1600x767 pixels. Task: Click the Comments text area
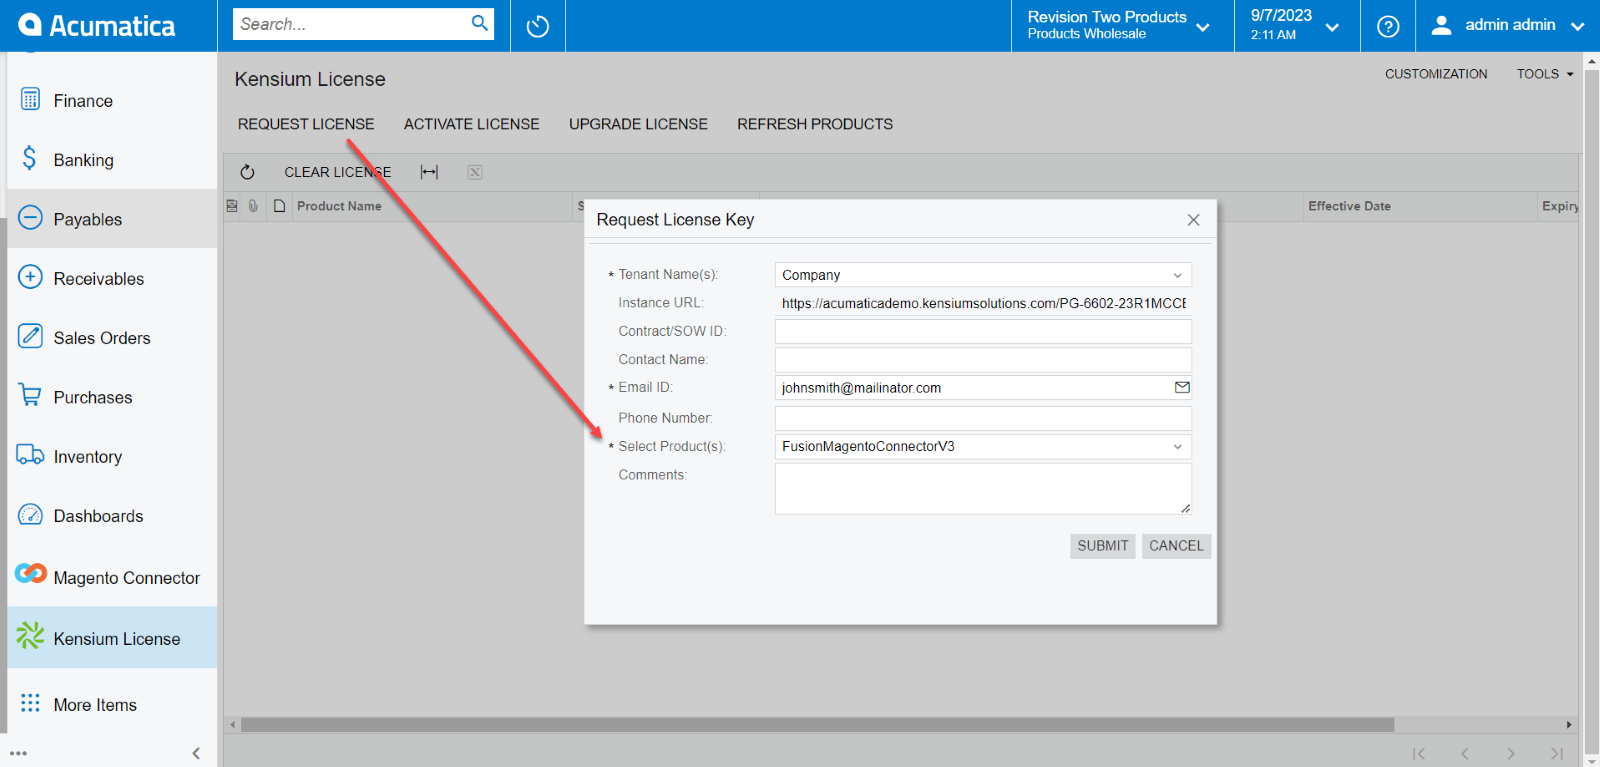click(x=983, y=489)
